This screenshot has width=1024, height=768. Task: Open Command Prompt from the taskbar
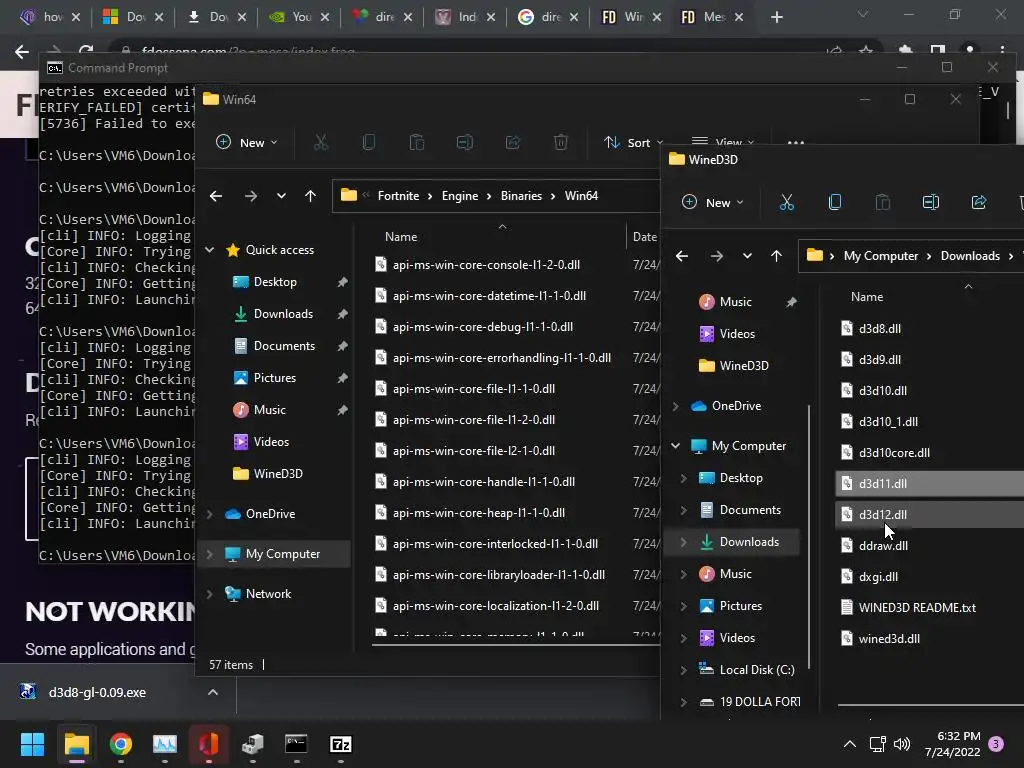point(296,744)
